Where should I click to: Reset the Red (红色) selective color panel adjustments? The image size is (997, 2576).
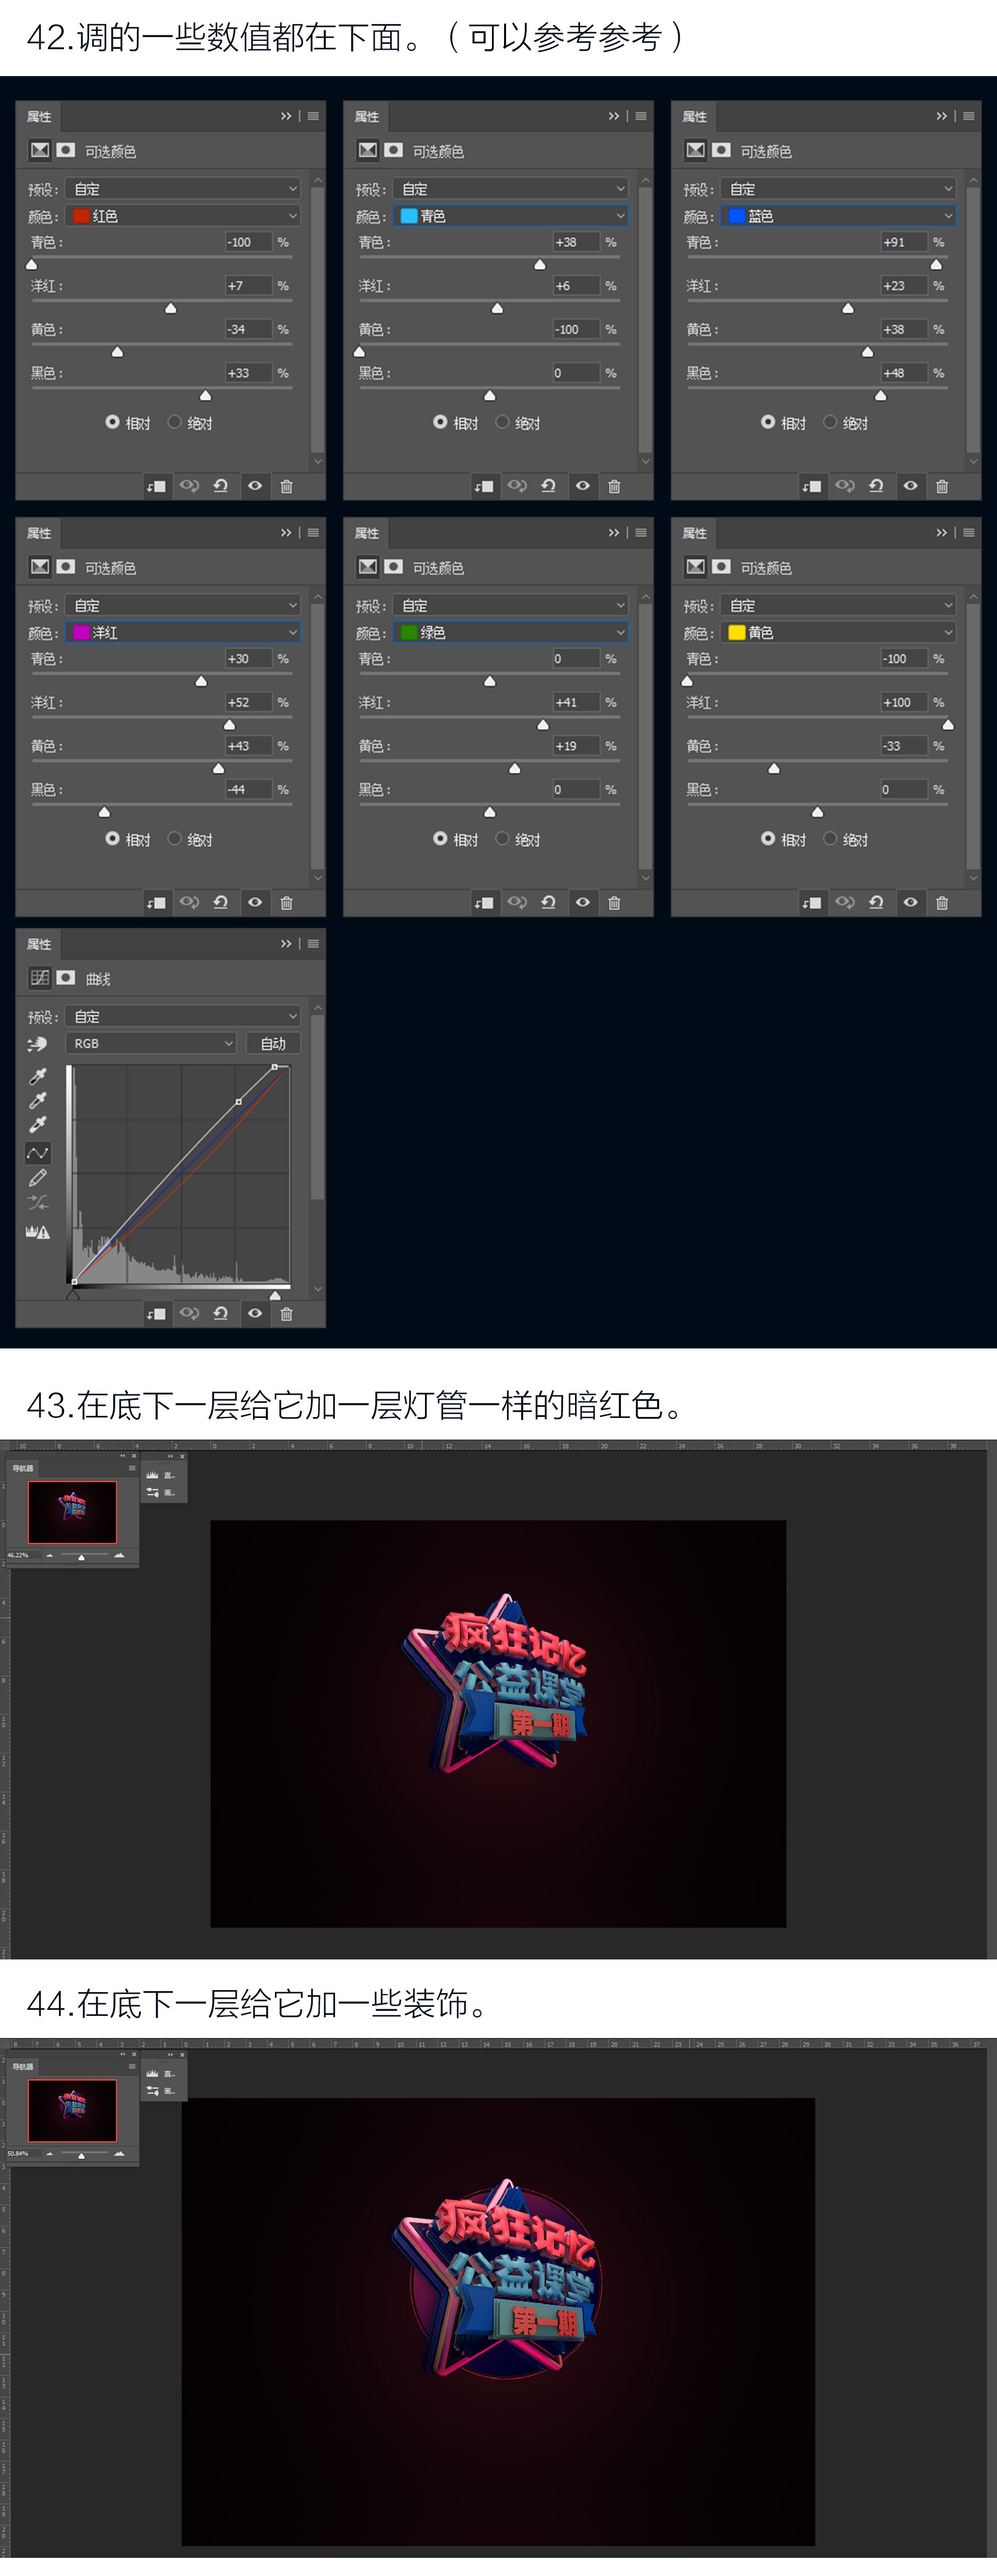tap(221, 486)
